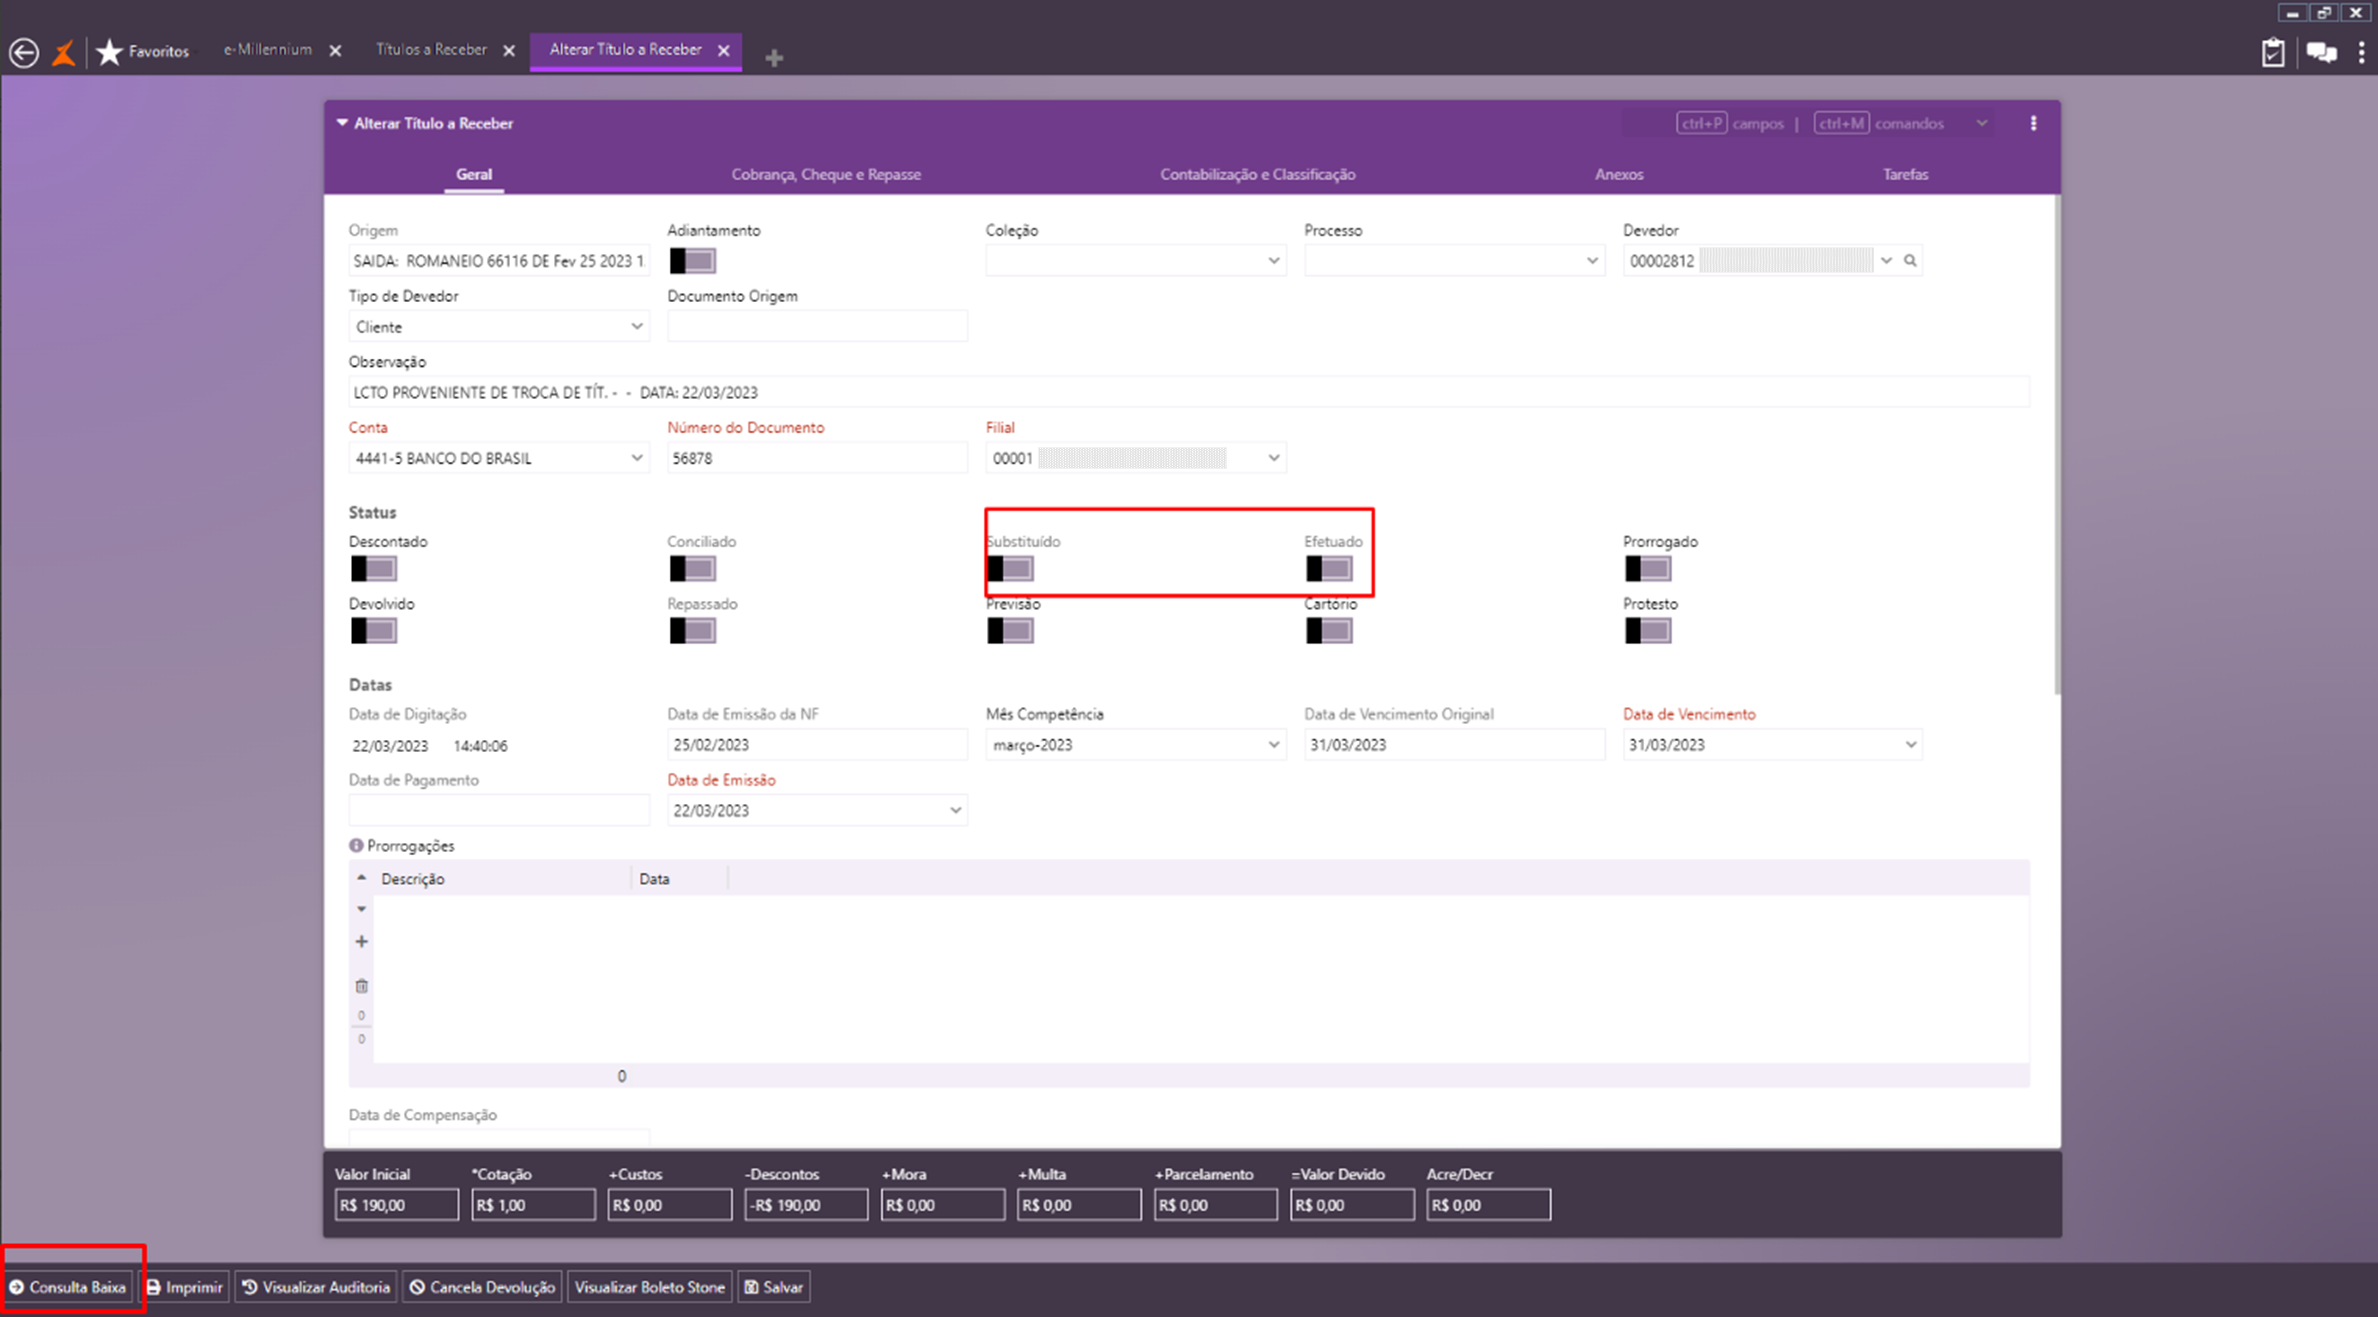This screenshot has width=2378, height=1317.
Task: Click the Salvar button
Action: tap(774, 1287)
